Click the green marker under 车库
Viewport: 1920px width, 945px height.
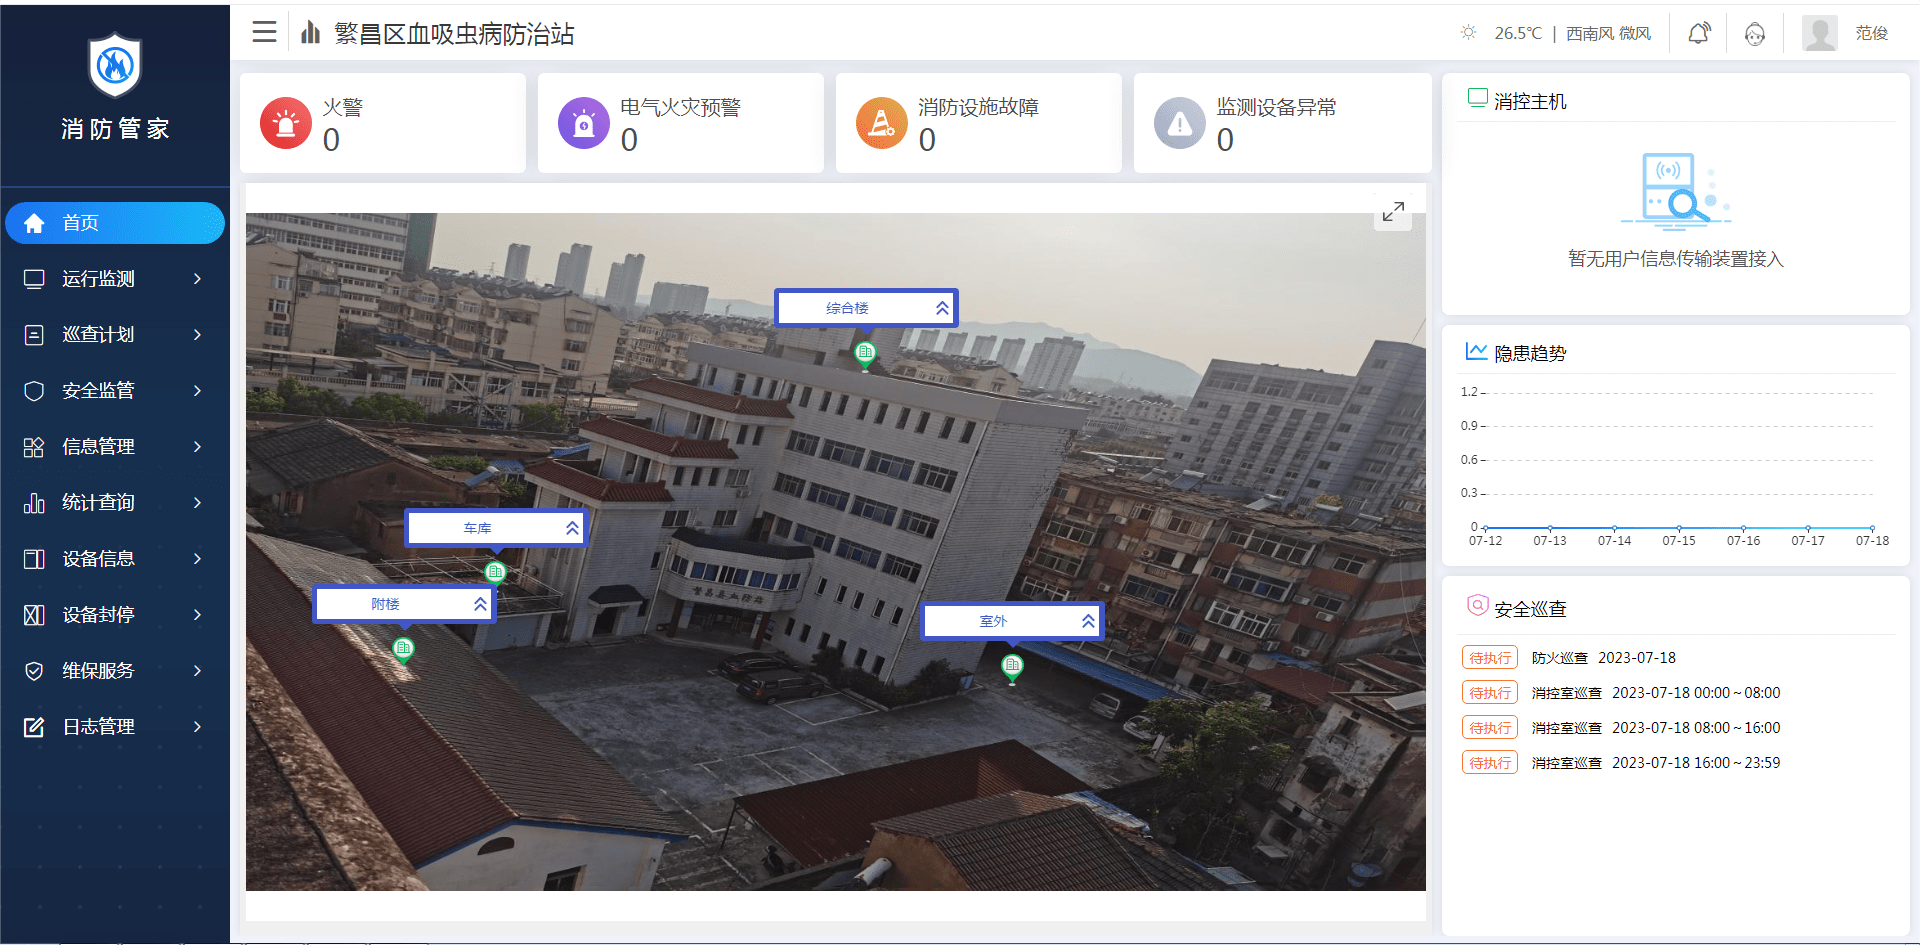[x=495, y=572]
